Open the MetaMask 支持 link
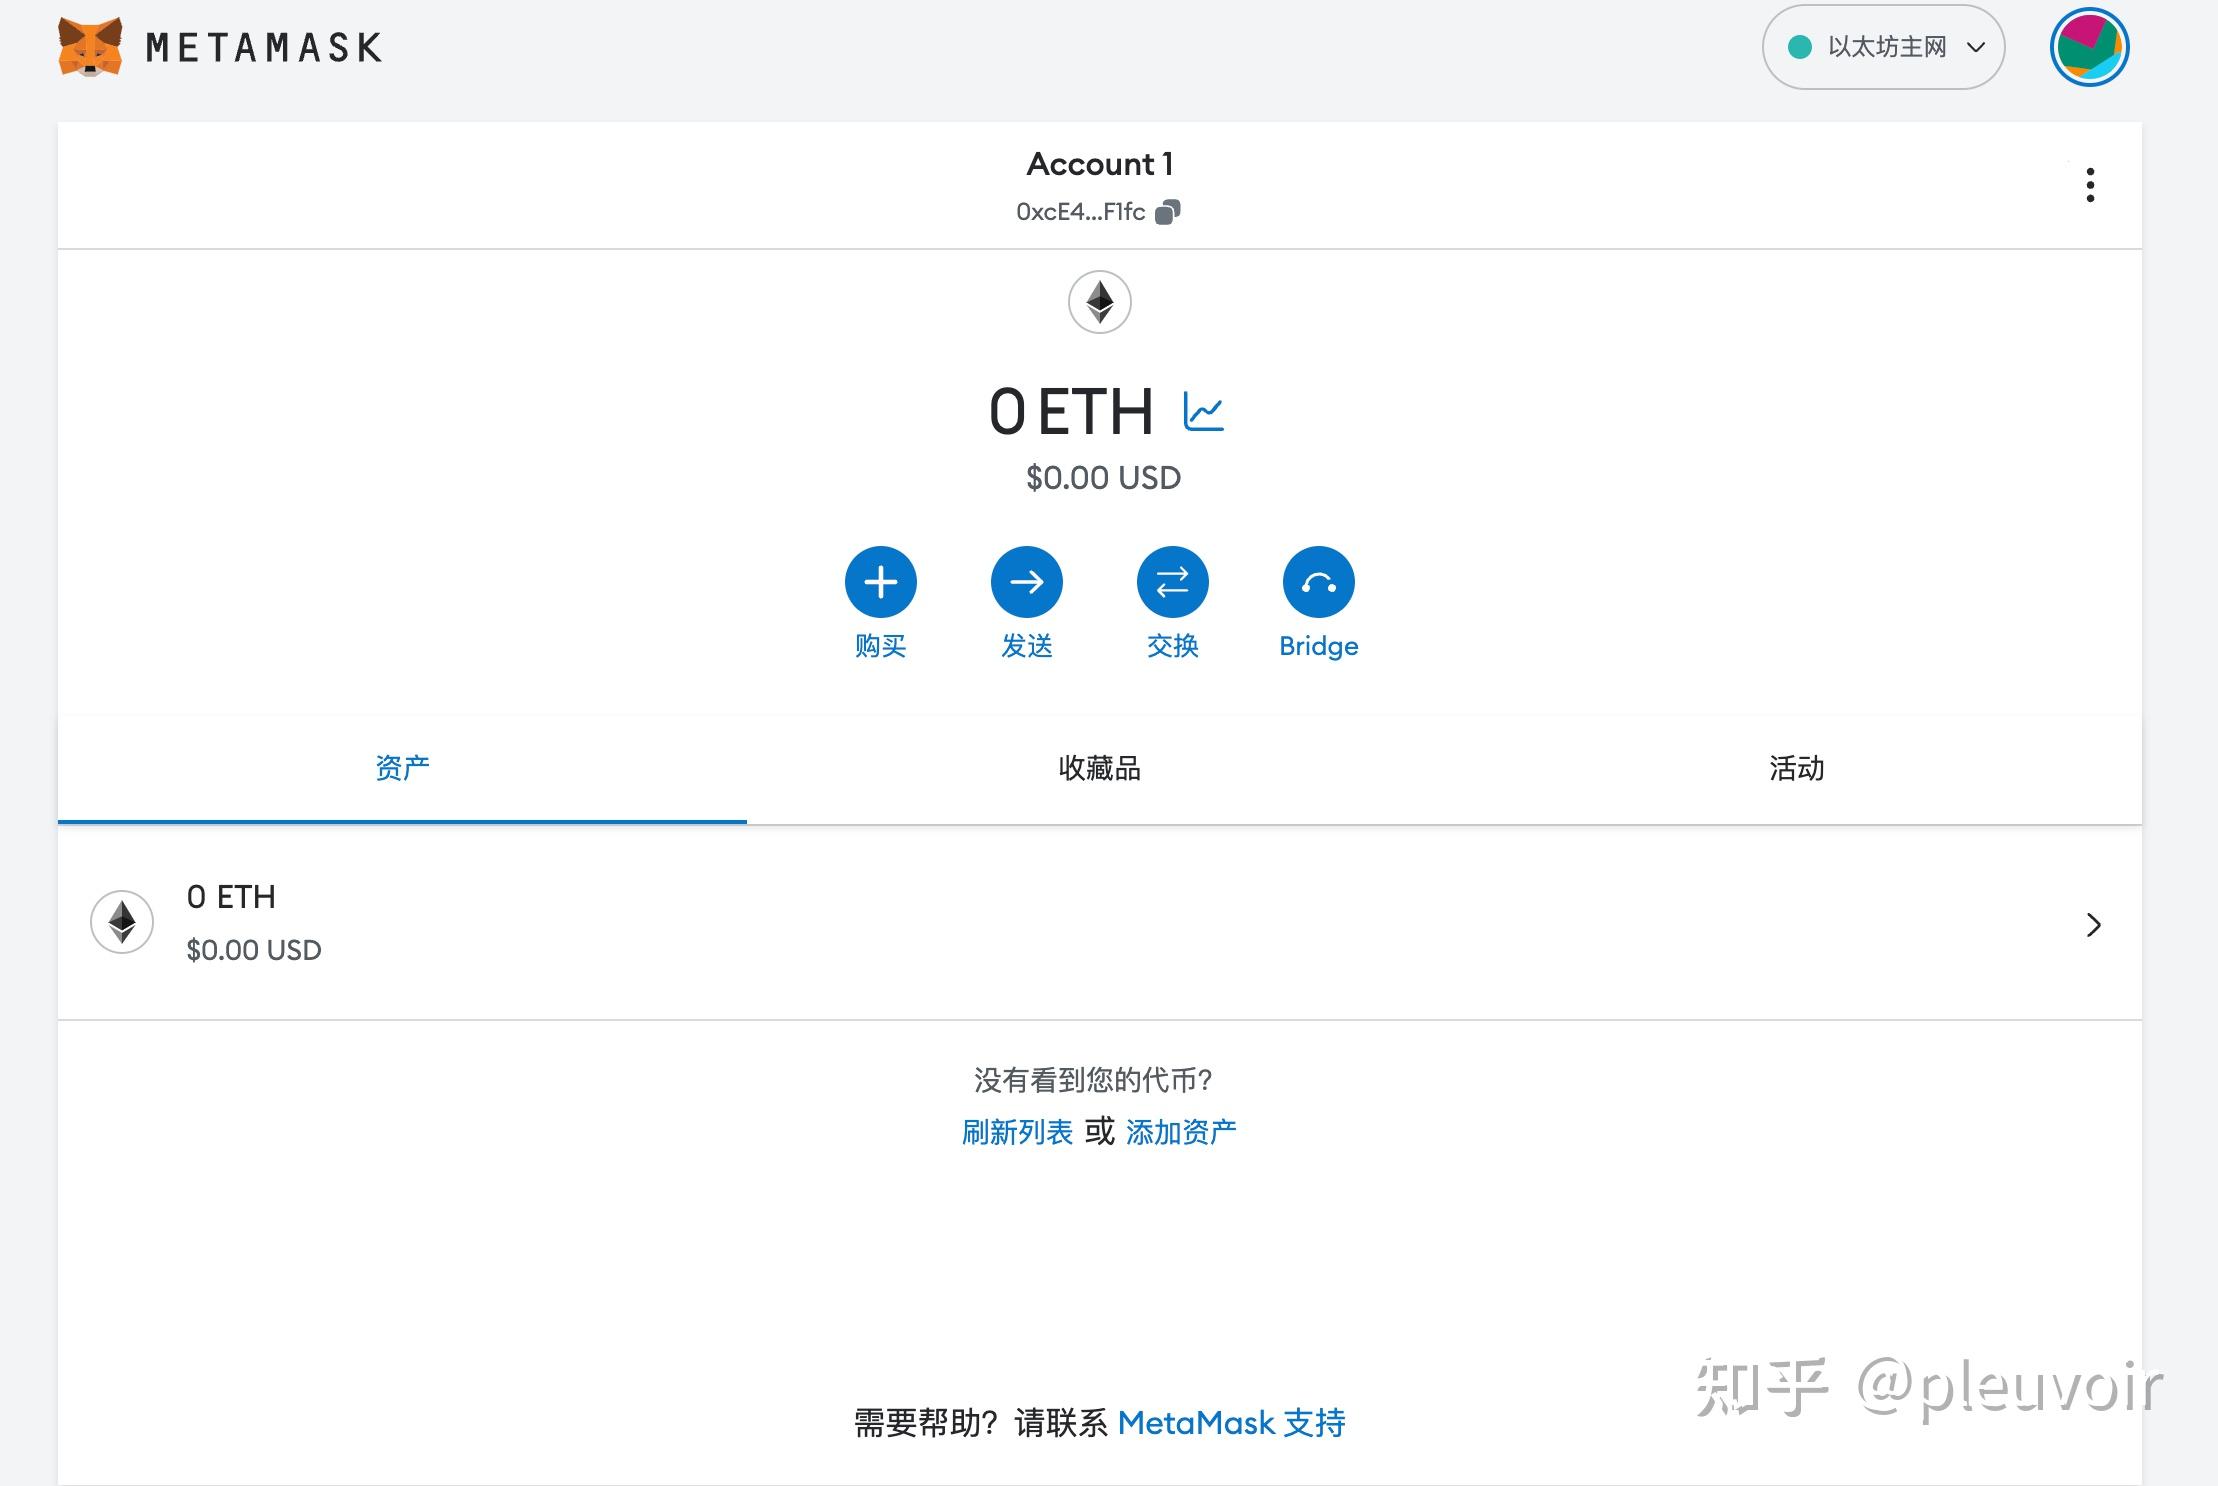 click(1231, 1422)
